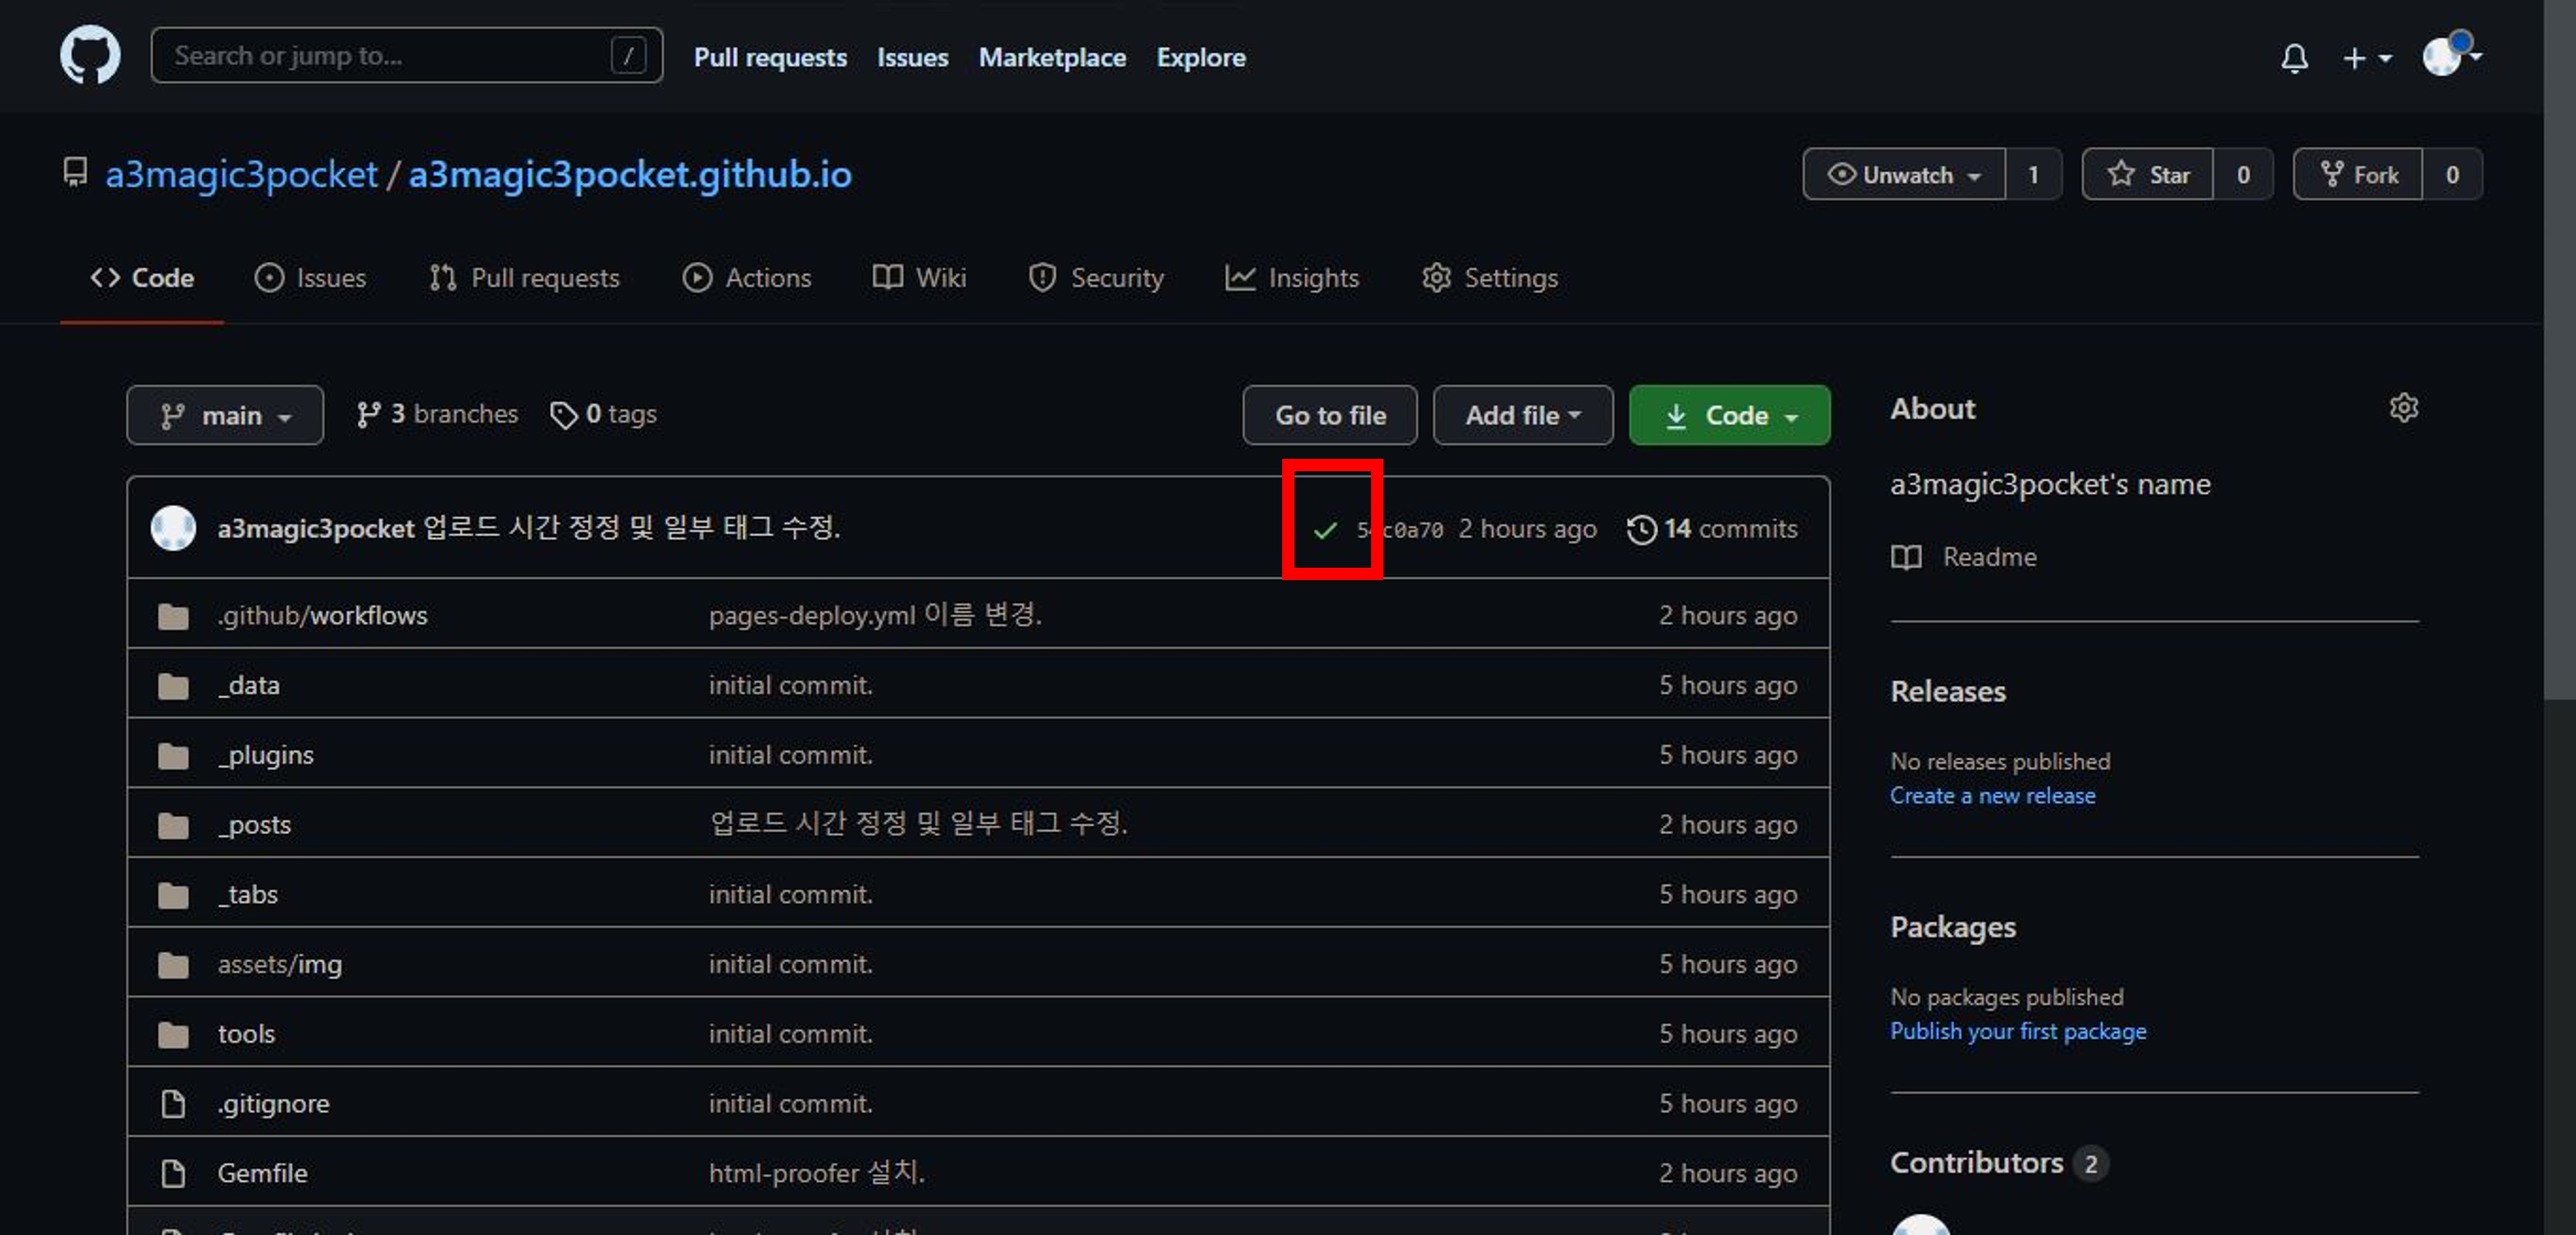
Task: Open the a3magic3pocket.github.io repository link
Action: 630,175
